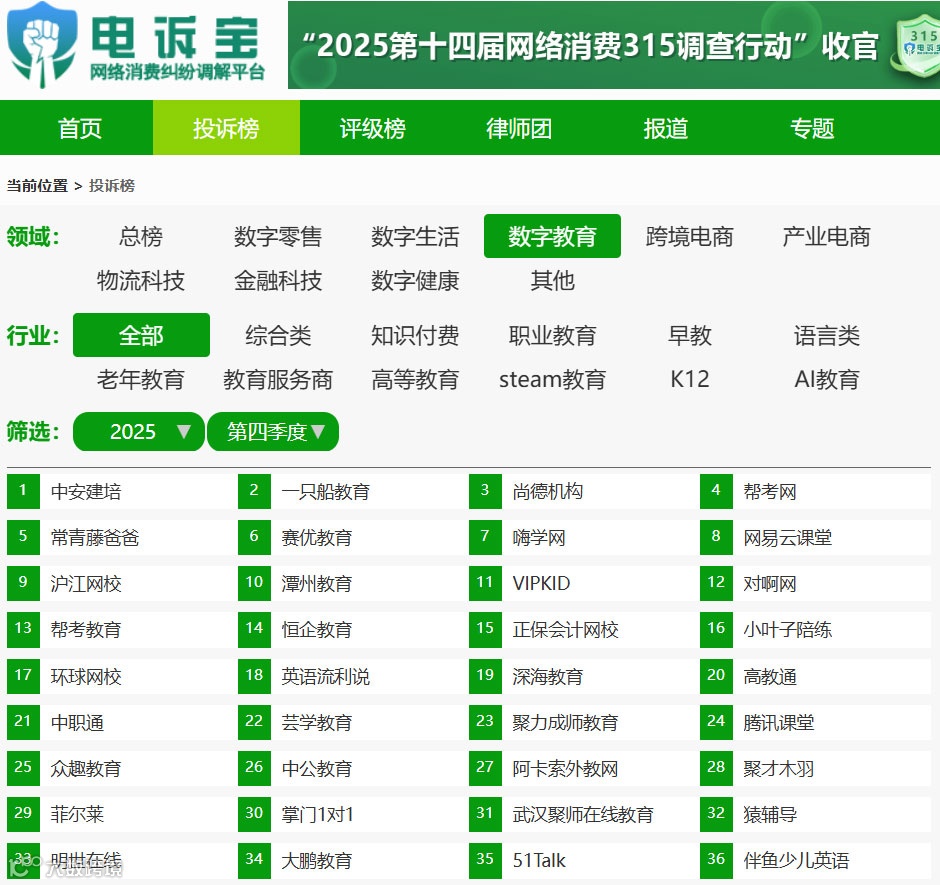Choose the 其他 domain filter
The height and width of the screenshot is (885, 940).
tap(552, 280)
